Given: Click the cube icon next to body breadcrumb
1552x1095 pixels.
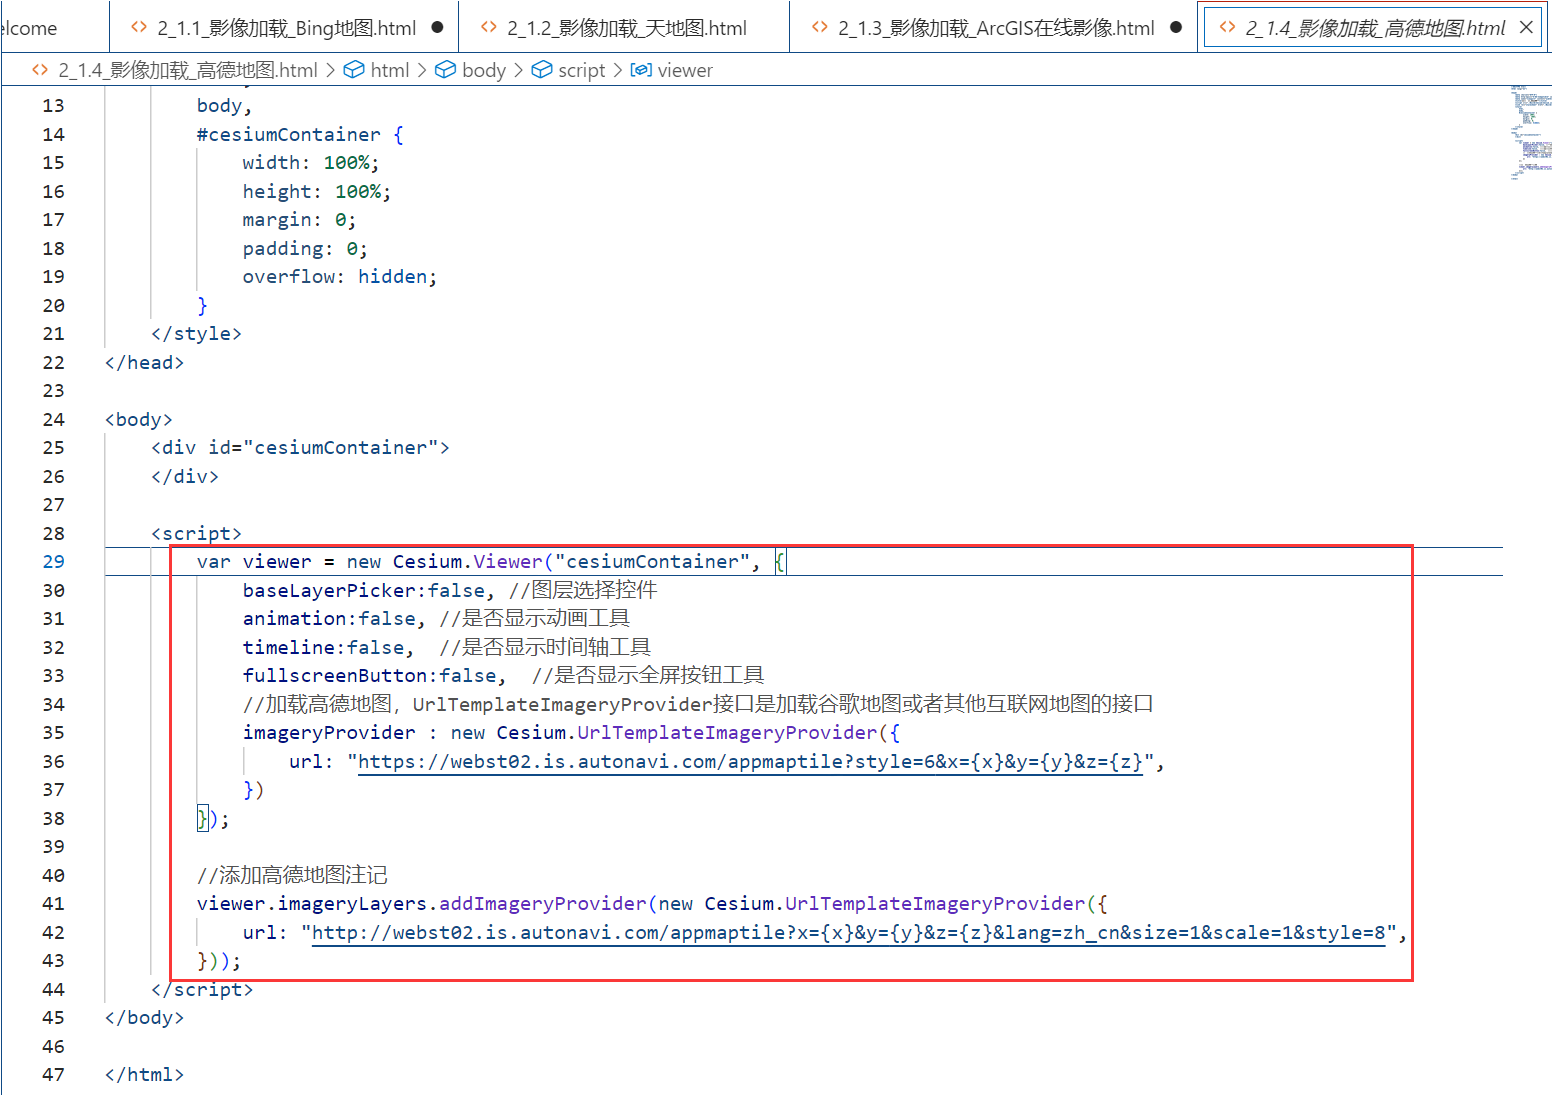Looking at the screenshot, I should click(x=446, y=70).
